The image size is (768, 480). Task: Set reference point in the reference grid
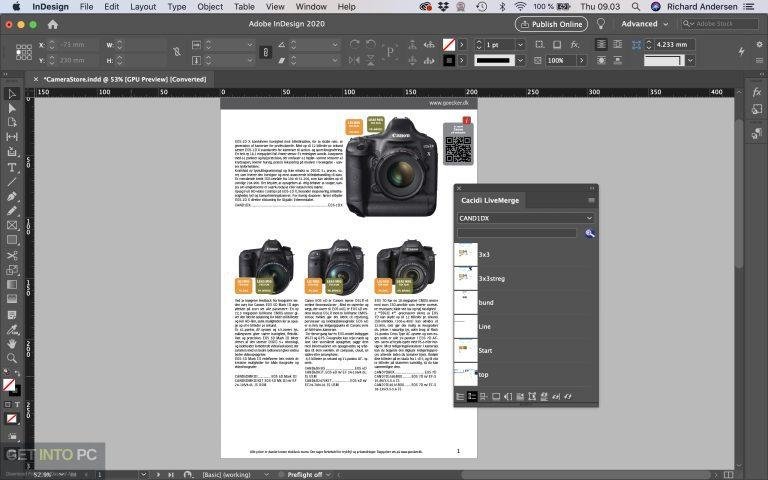(24, 52)
